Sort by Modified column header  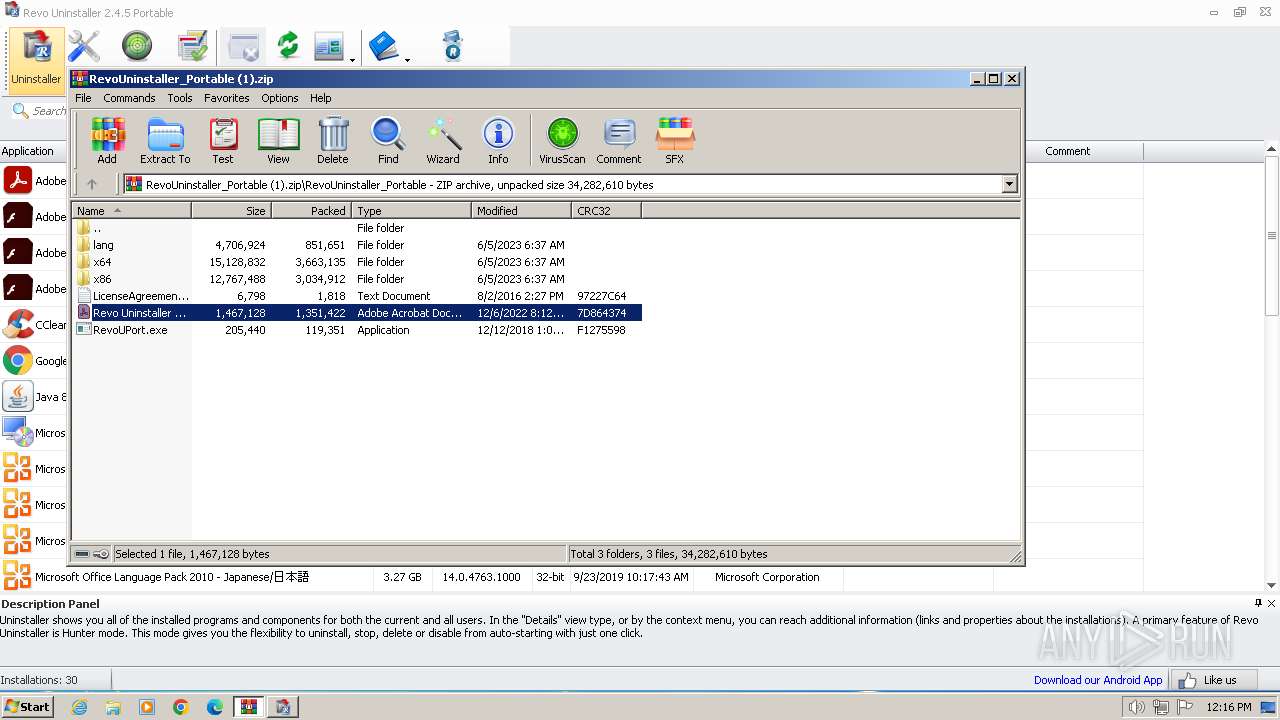(x=521, y=211)
